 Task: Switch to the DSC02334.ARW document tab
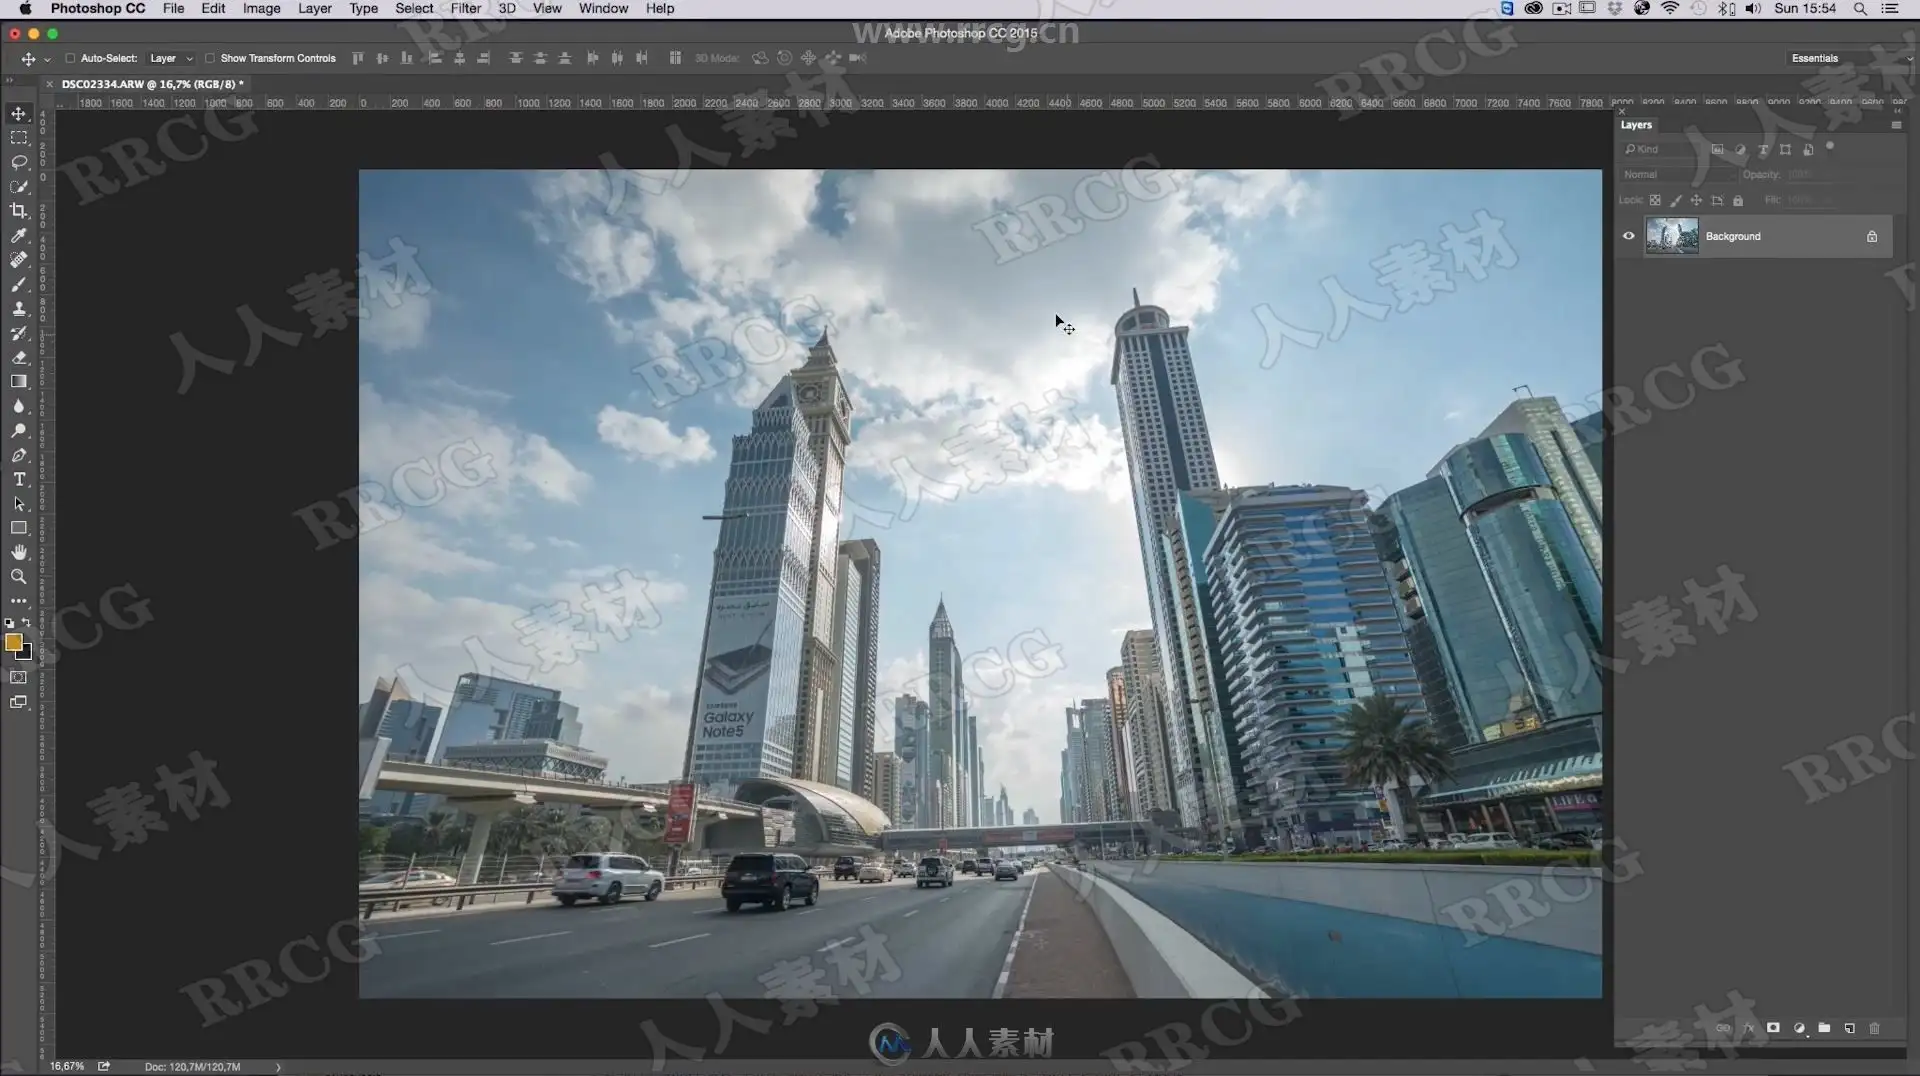[x=152, y=84]
